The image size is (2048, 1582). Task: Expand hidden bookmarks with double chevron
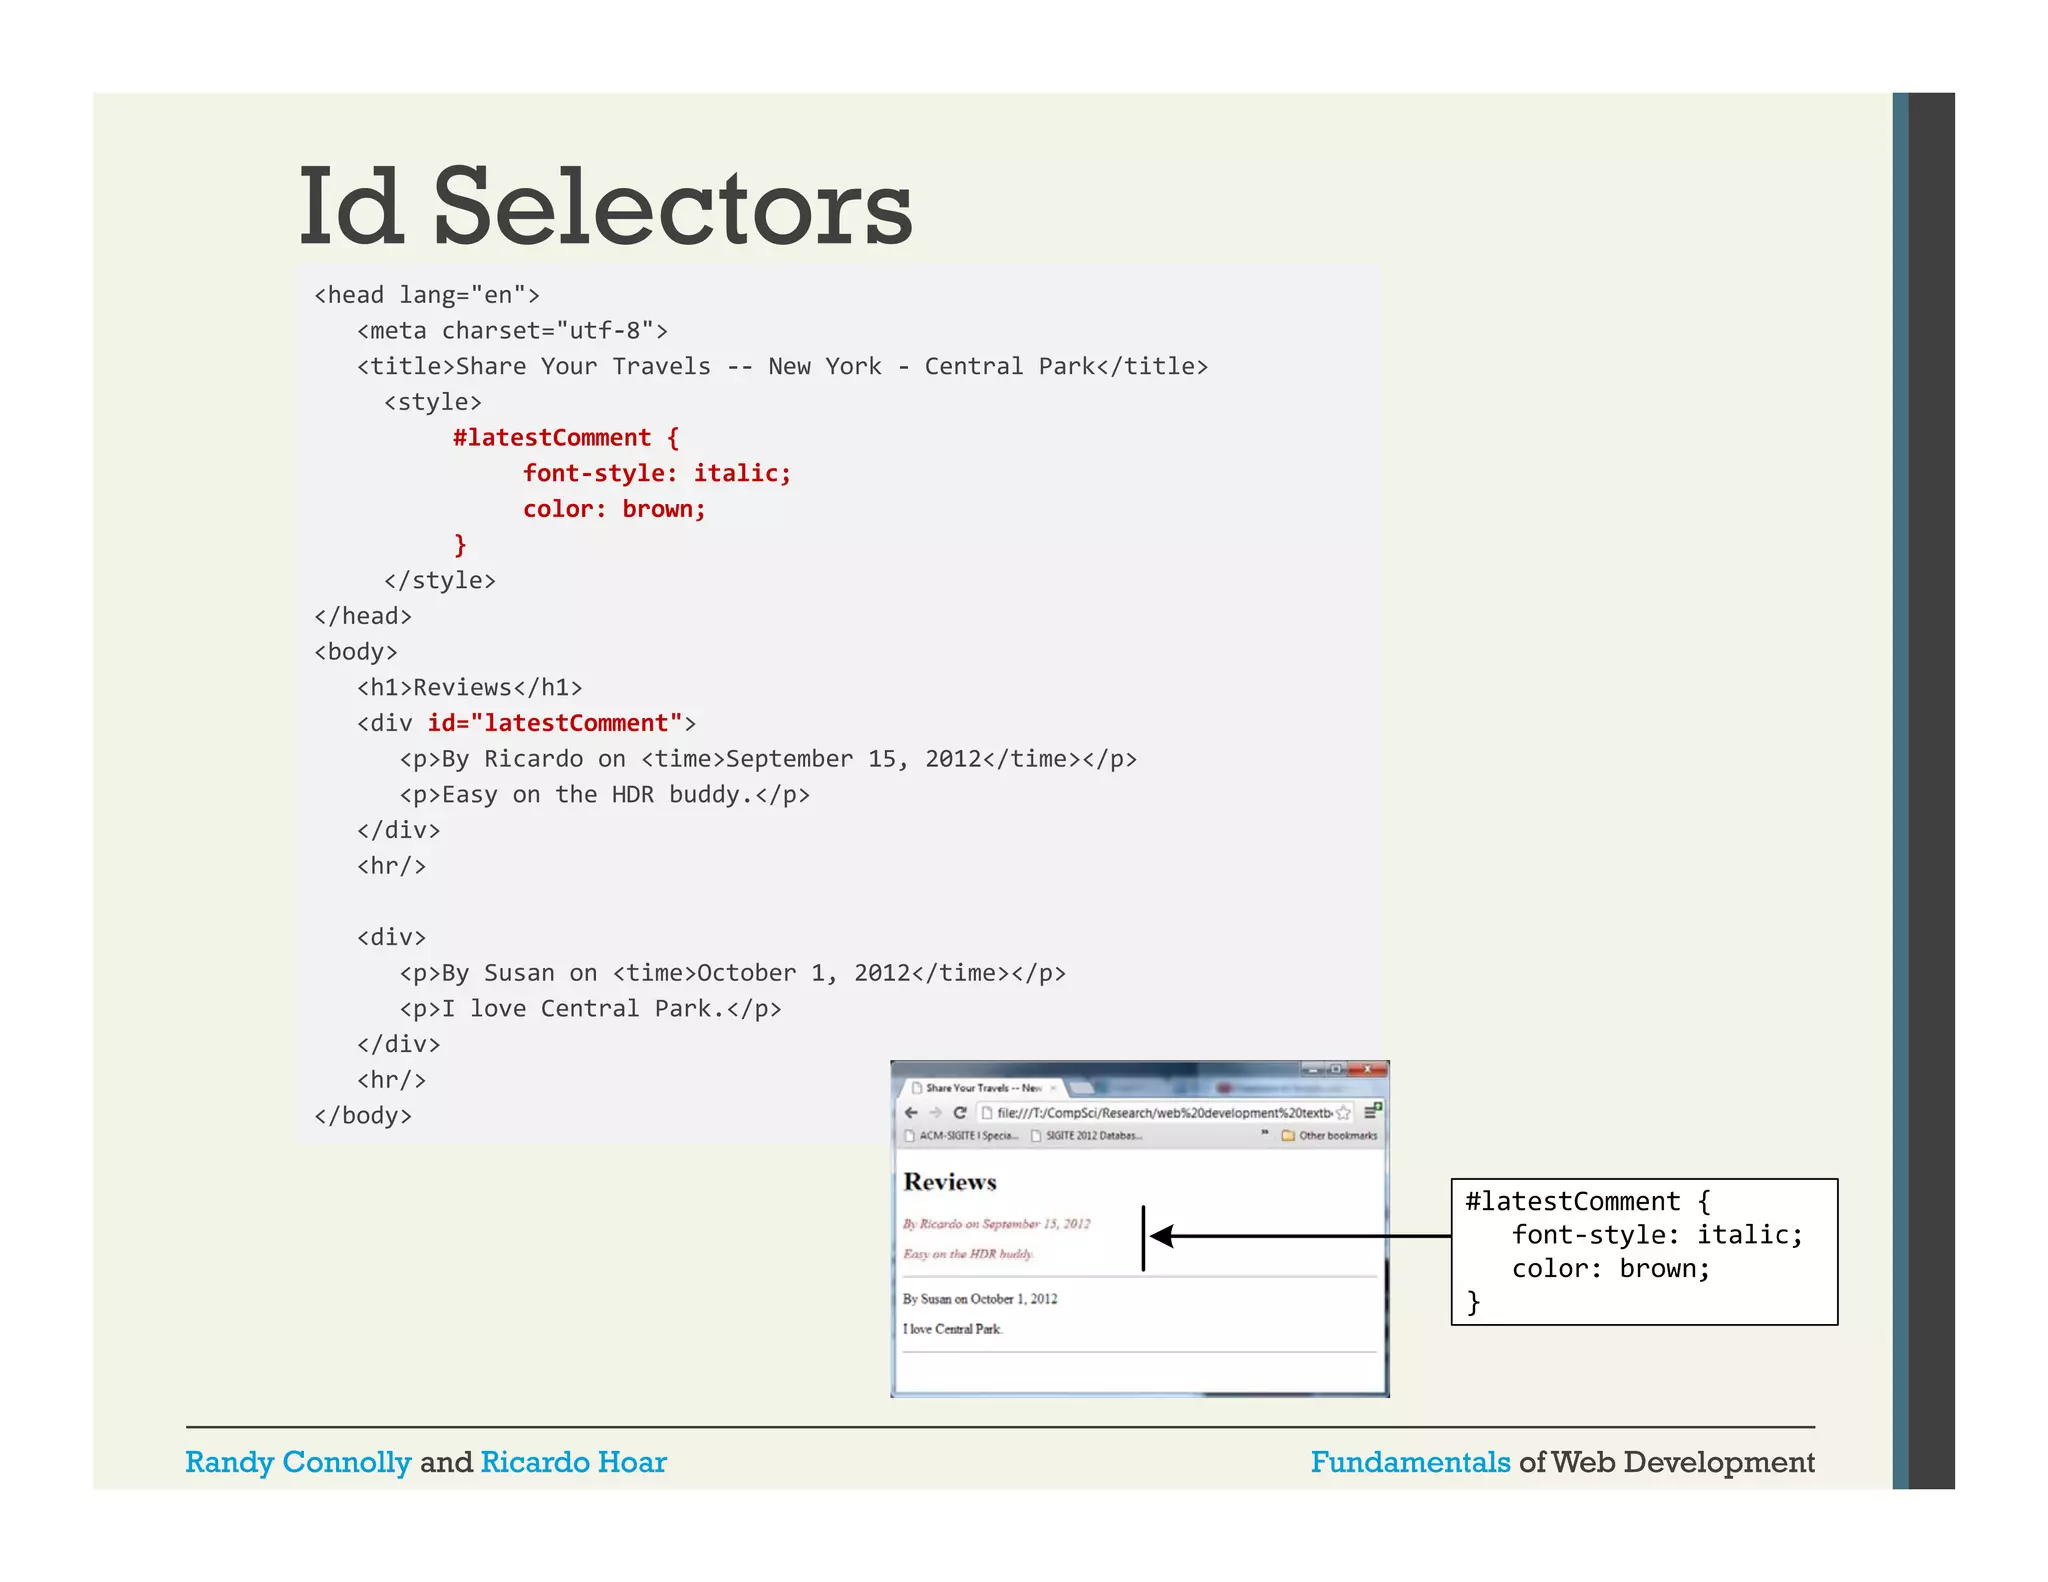[1265, 1134]
